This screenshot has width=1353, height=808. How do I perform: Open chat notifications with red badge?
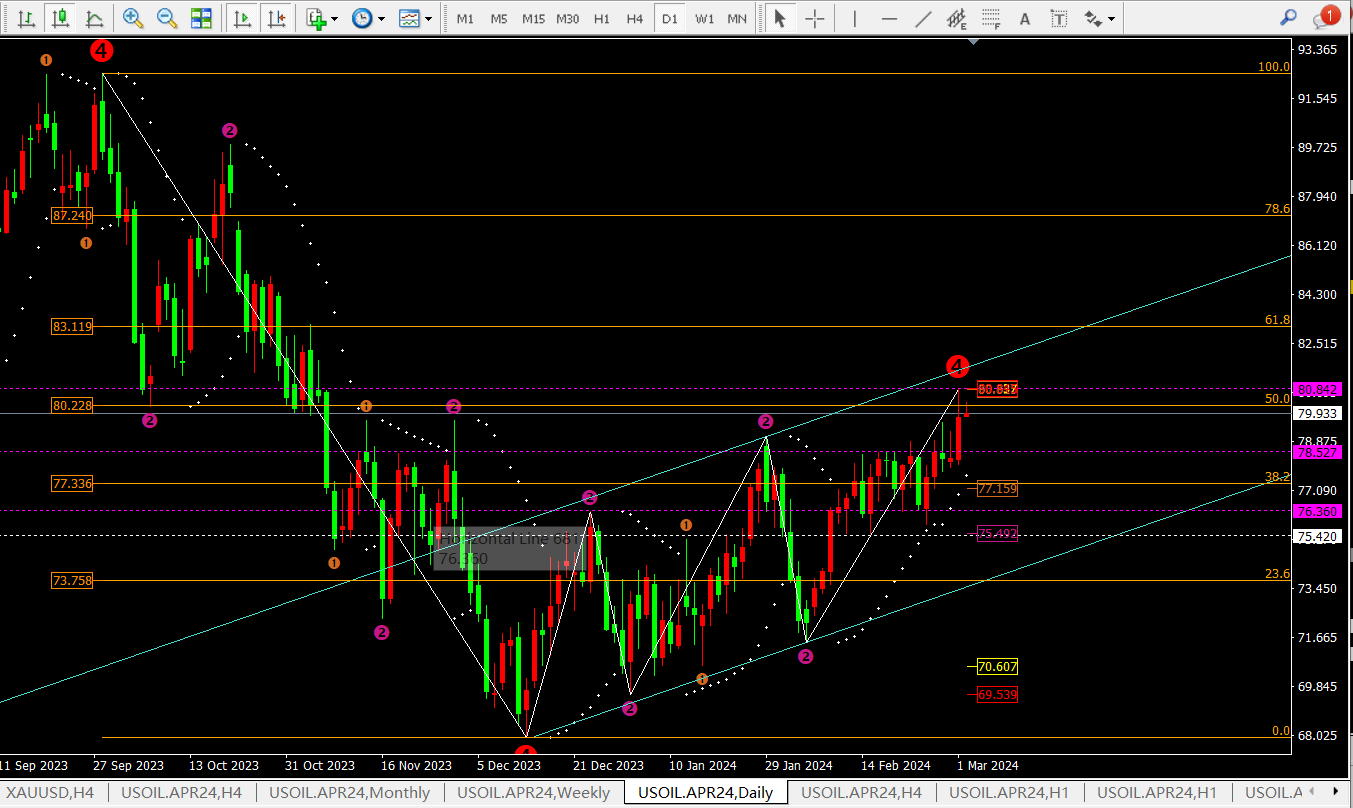(1326, 17)
